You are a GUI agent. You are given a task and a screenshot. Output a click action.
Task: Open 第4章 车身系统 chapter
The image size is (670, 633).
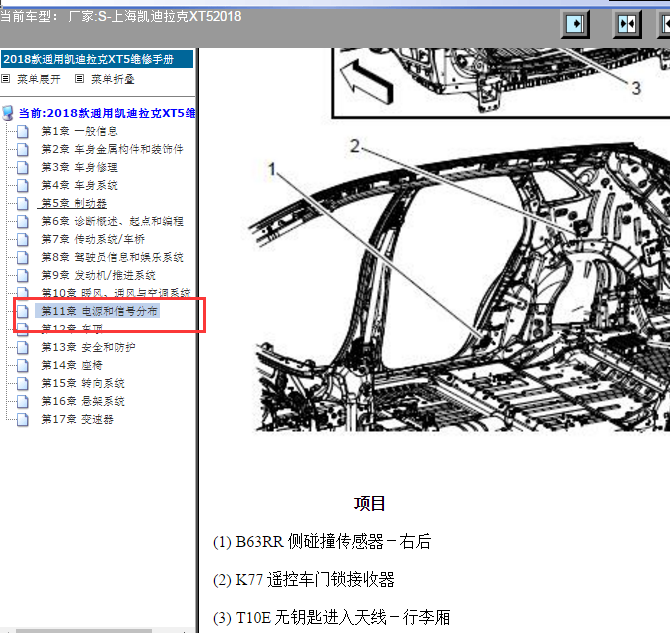point(79,185)
